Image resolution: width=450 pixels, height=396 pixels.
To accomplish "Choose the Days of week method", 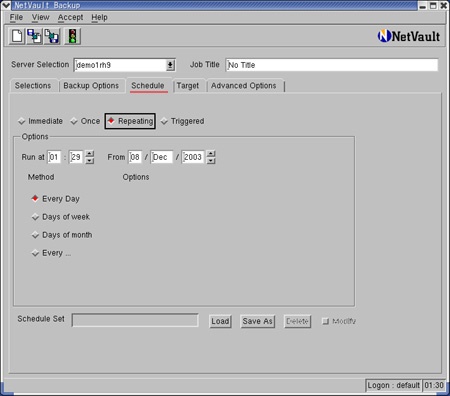I will [61, 217].
